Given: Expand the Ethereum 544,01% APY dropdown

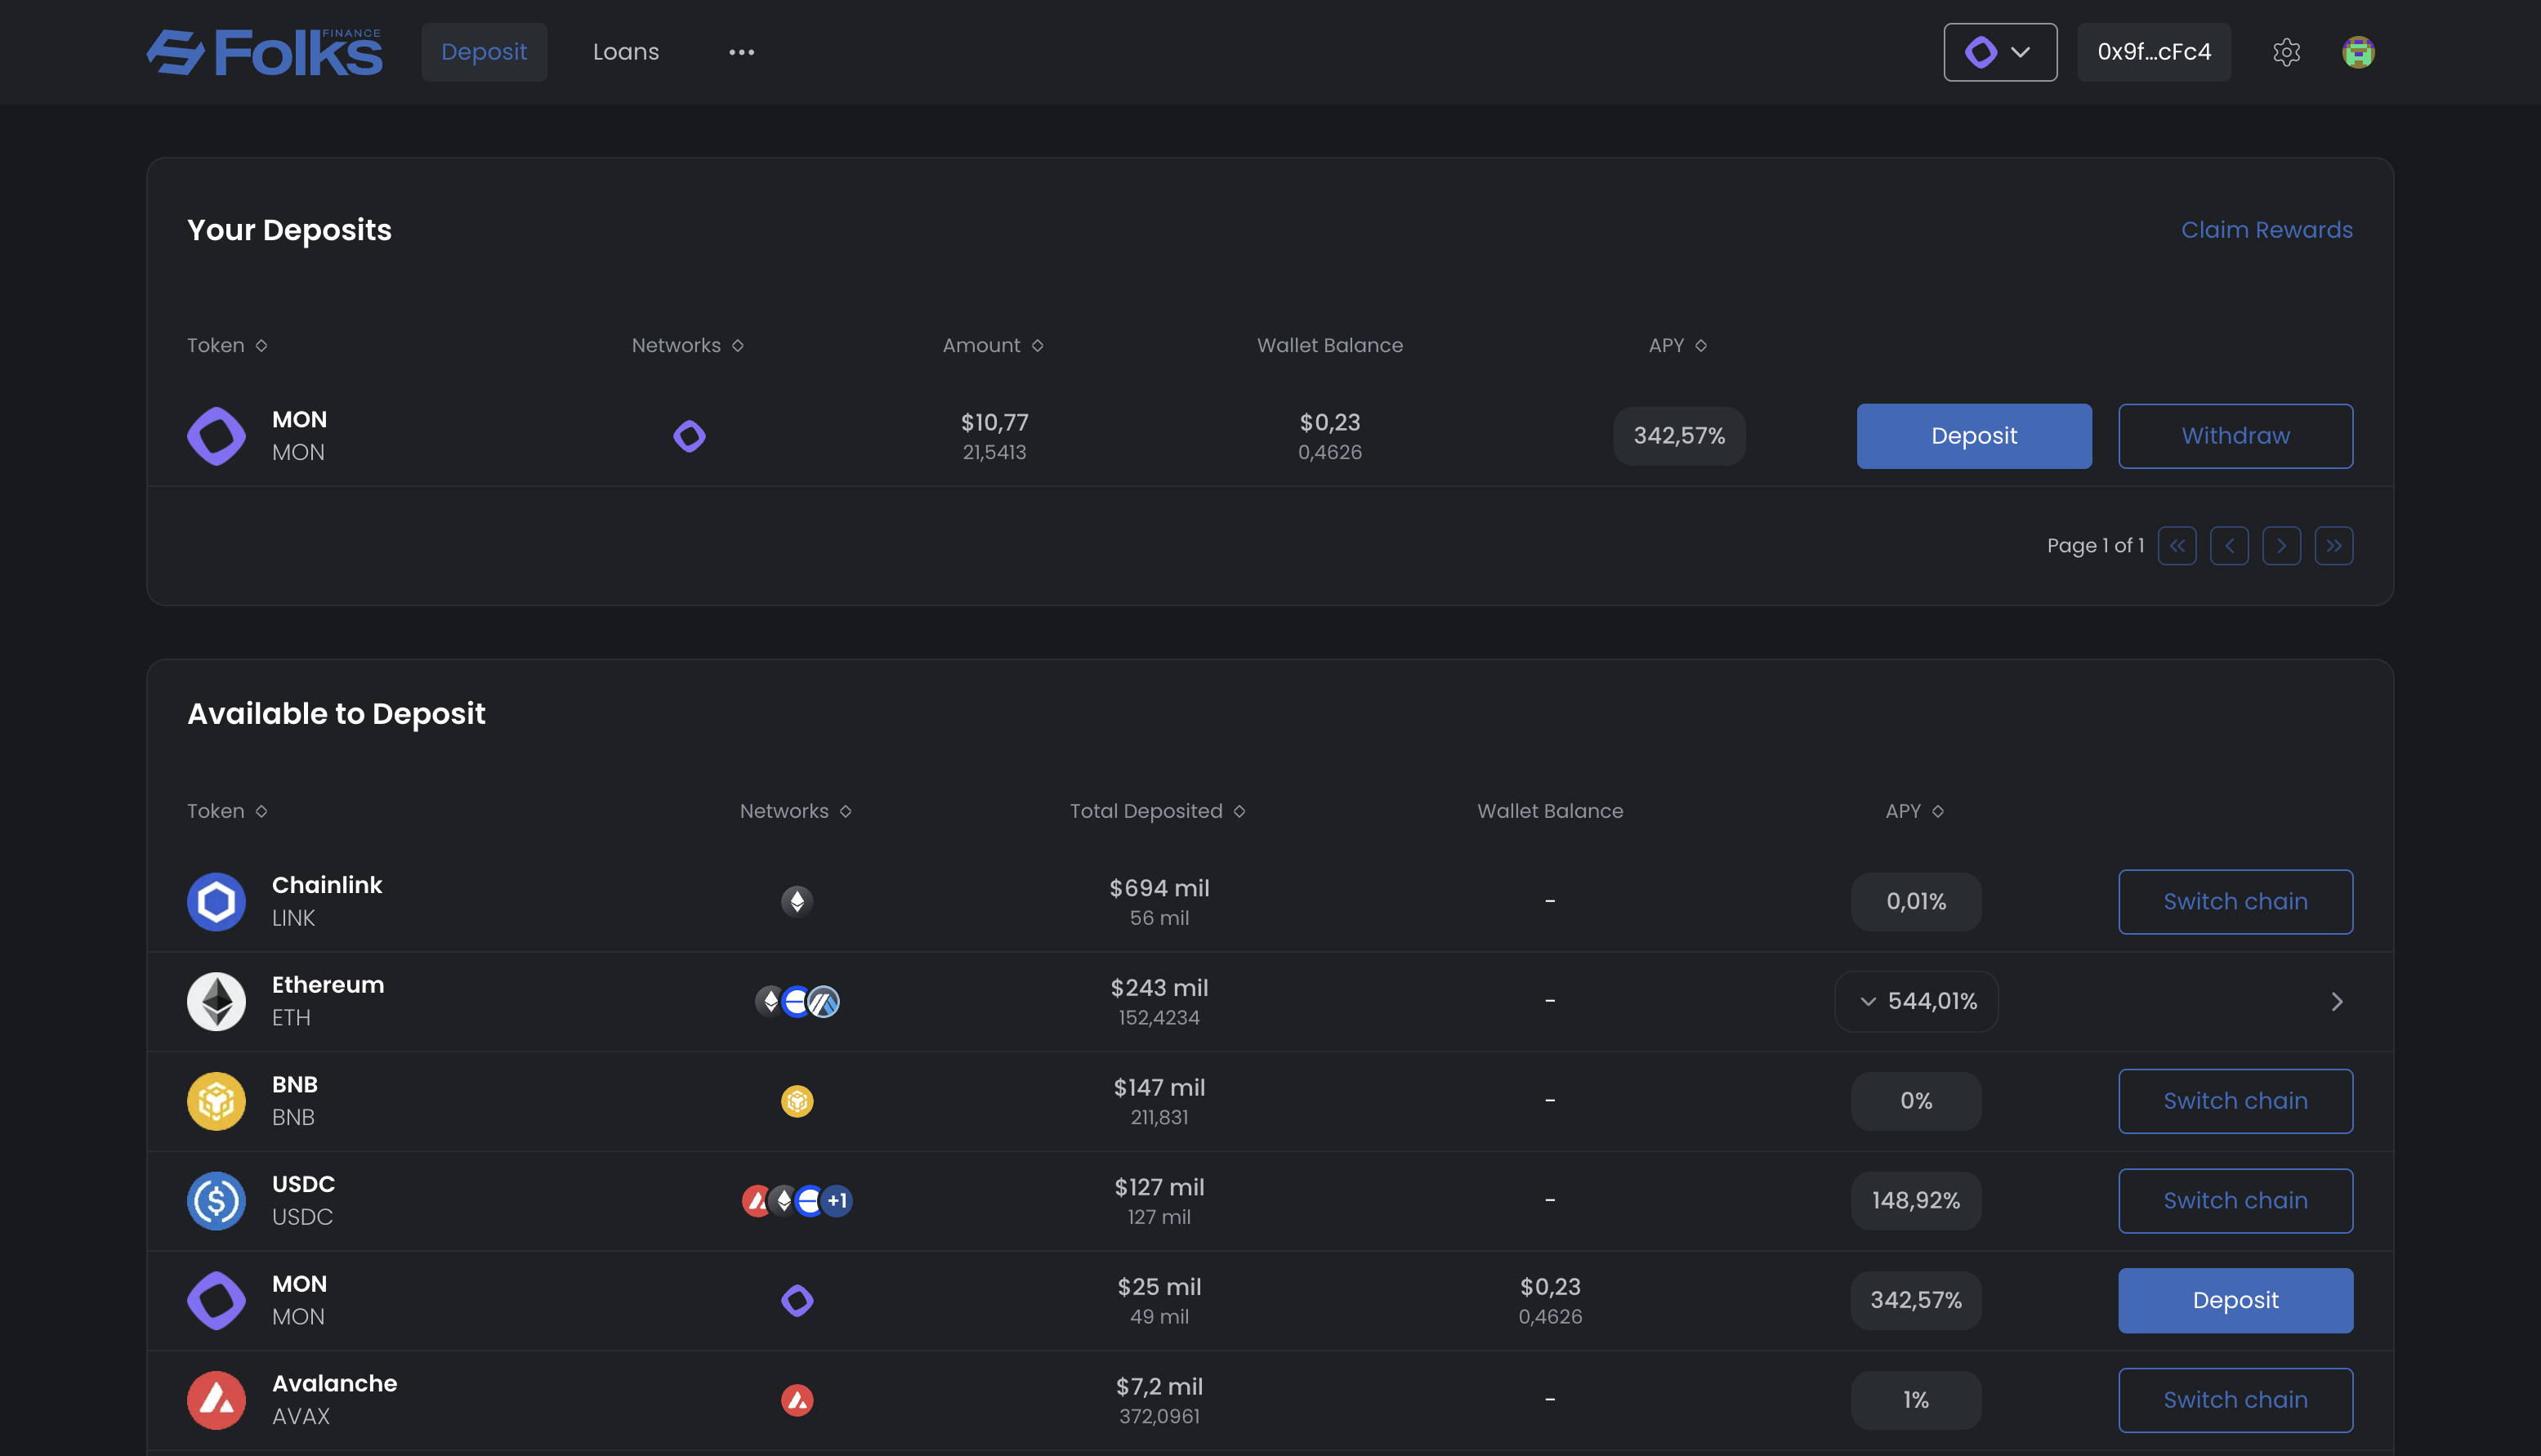Looking at the screenshot, I should click(x=1916, y=1001).
